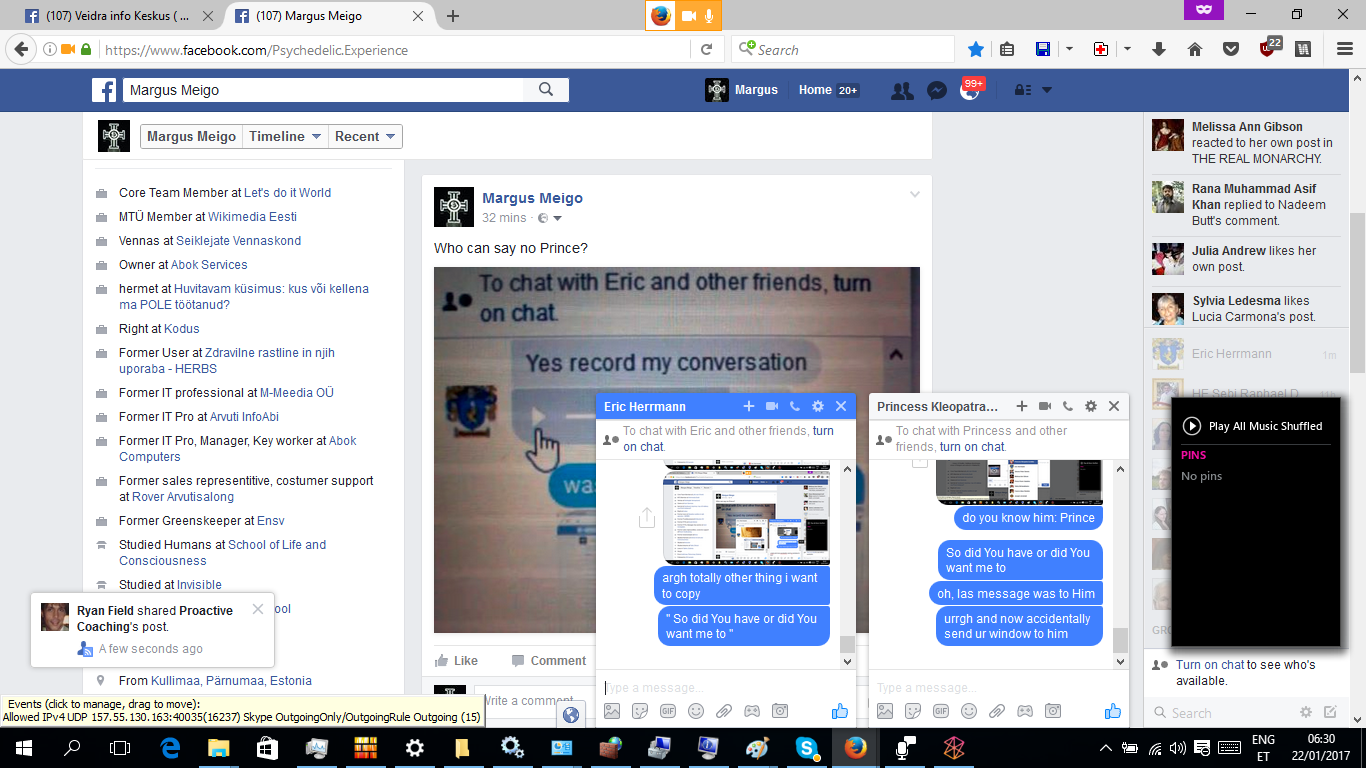Attach a file in Eric Herrmann chat
Viewport: 1366px width, 768px height.
[724, 711]
